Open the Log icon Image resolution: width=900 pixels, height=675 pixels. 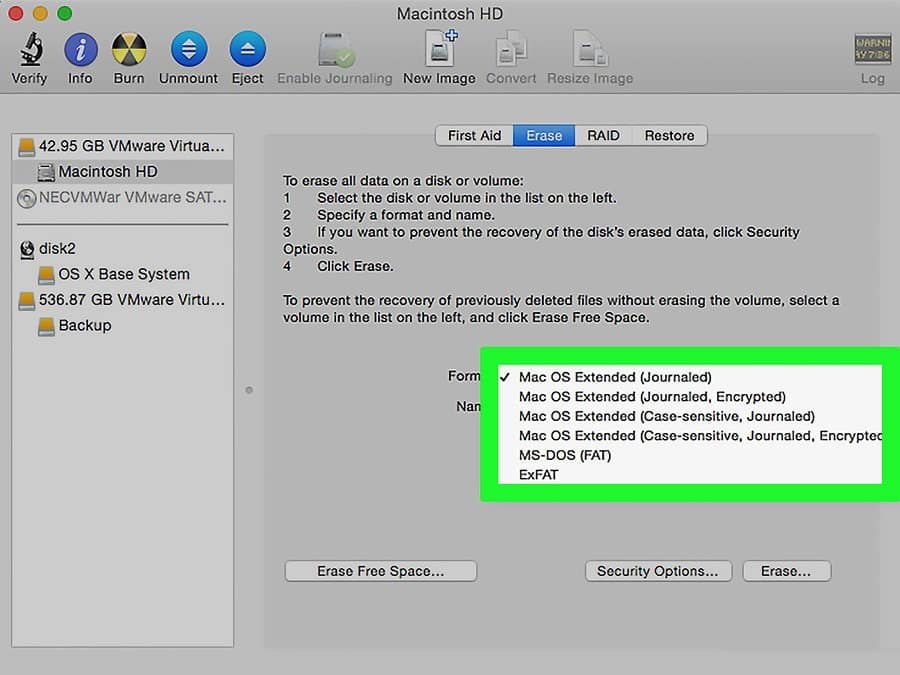(x=872, y=49)
